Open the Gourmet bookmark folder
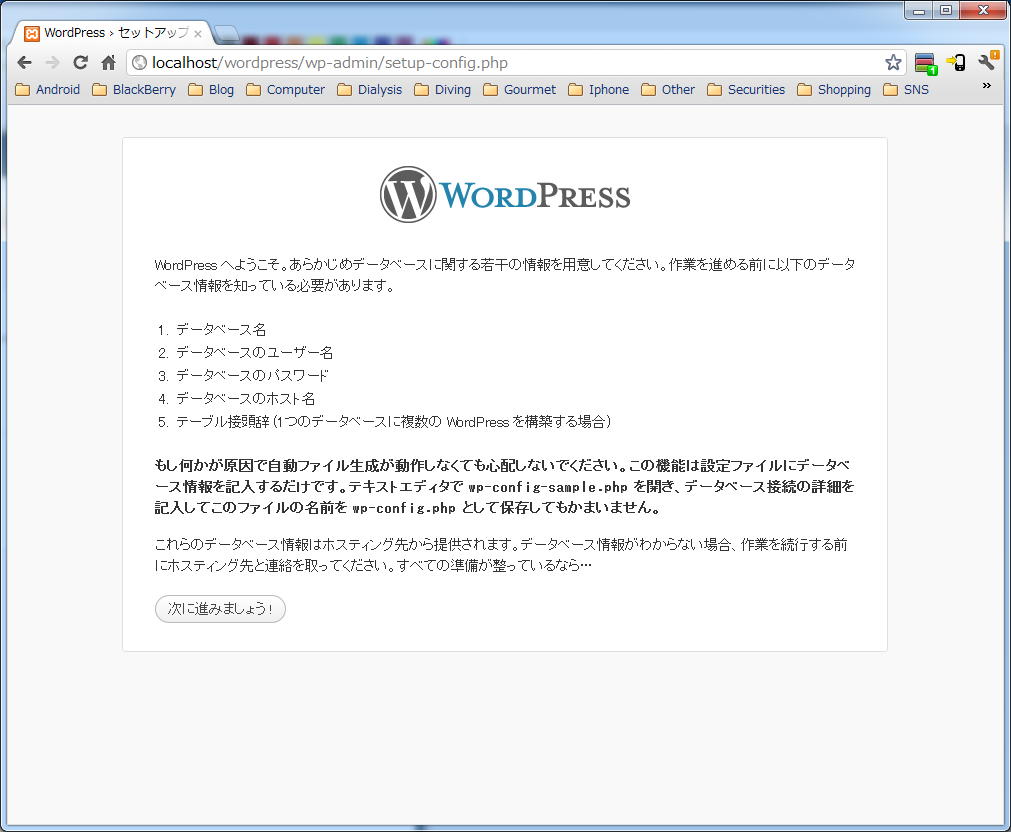 (x=519, y=90)
